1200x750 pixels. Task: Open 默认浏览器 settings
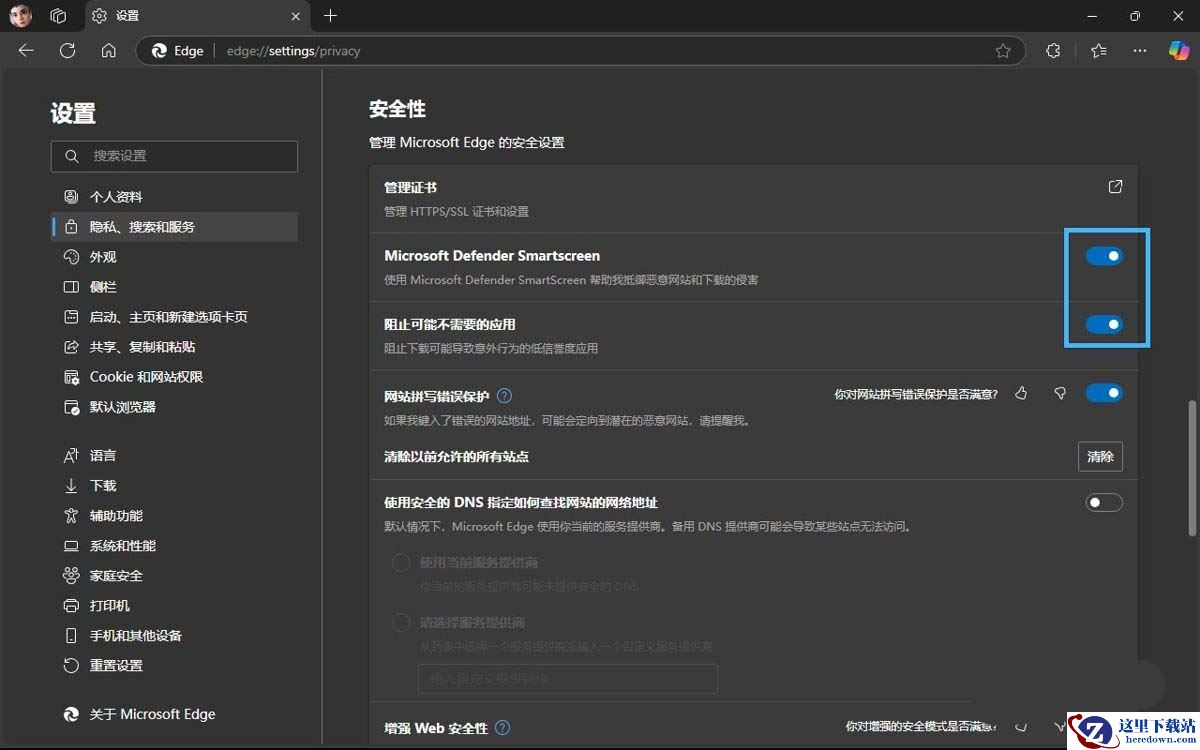(x=174, y=407)
